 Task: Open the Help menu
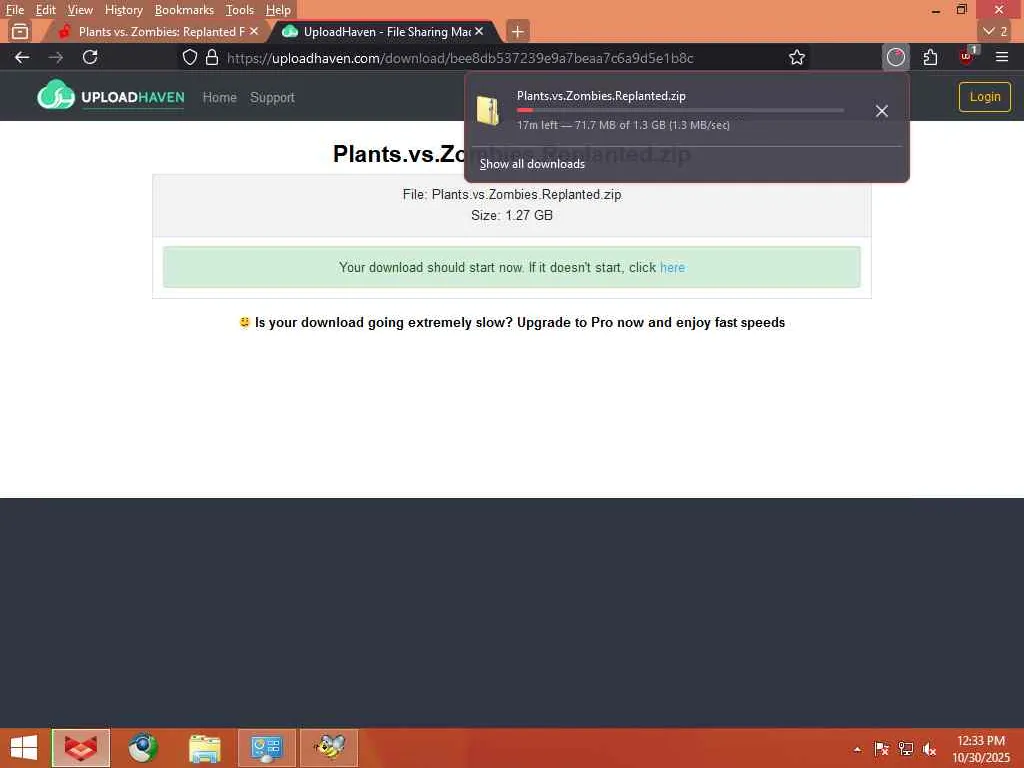pos(278,10)
